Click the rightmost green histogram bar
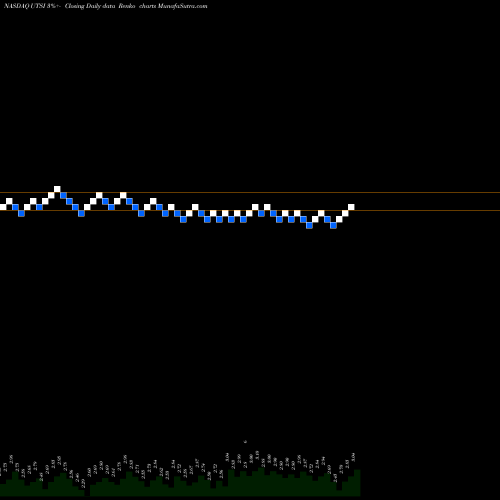 357,483
